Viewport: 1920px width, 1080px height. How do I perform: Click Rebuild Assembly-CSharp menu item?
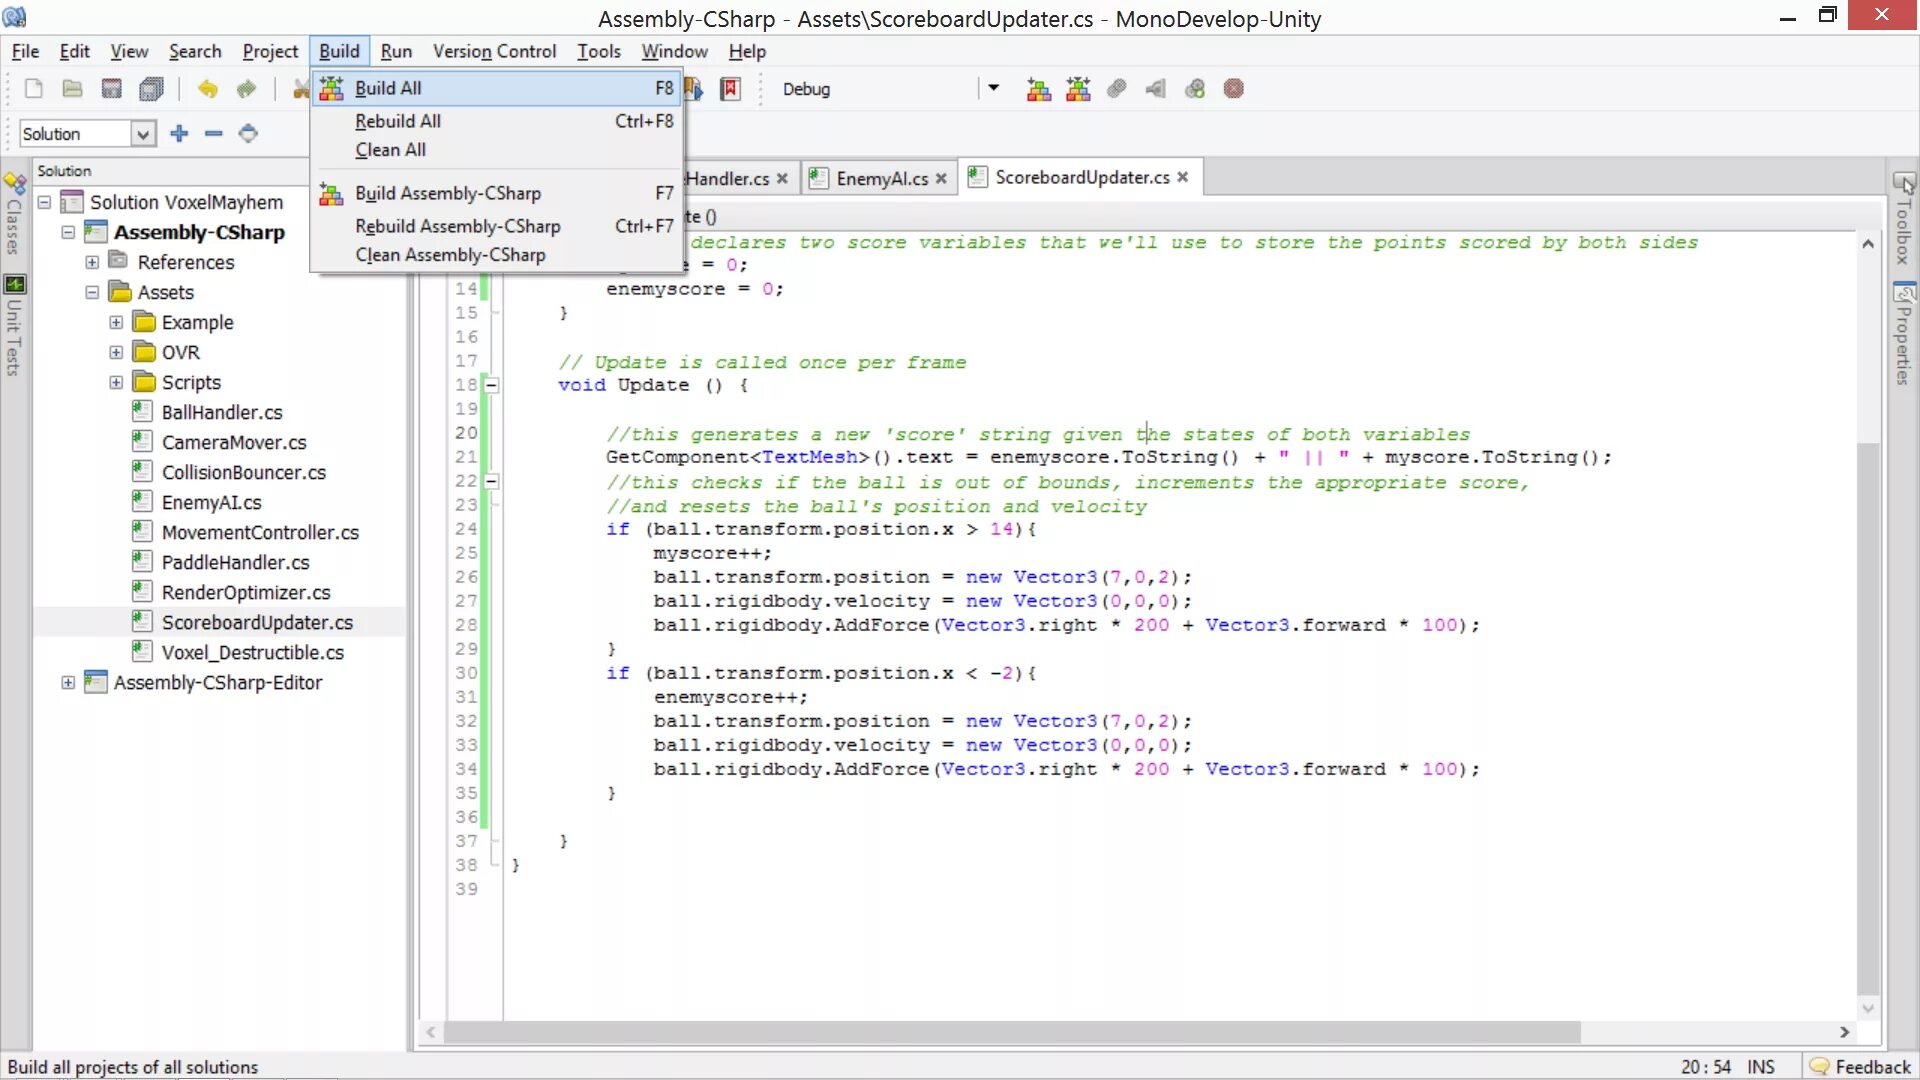[458, 224]
